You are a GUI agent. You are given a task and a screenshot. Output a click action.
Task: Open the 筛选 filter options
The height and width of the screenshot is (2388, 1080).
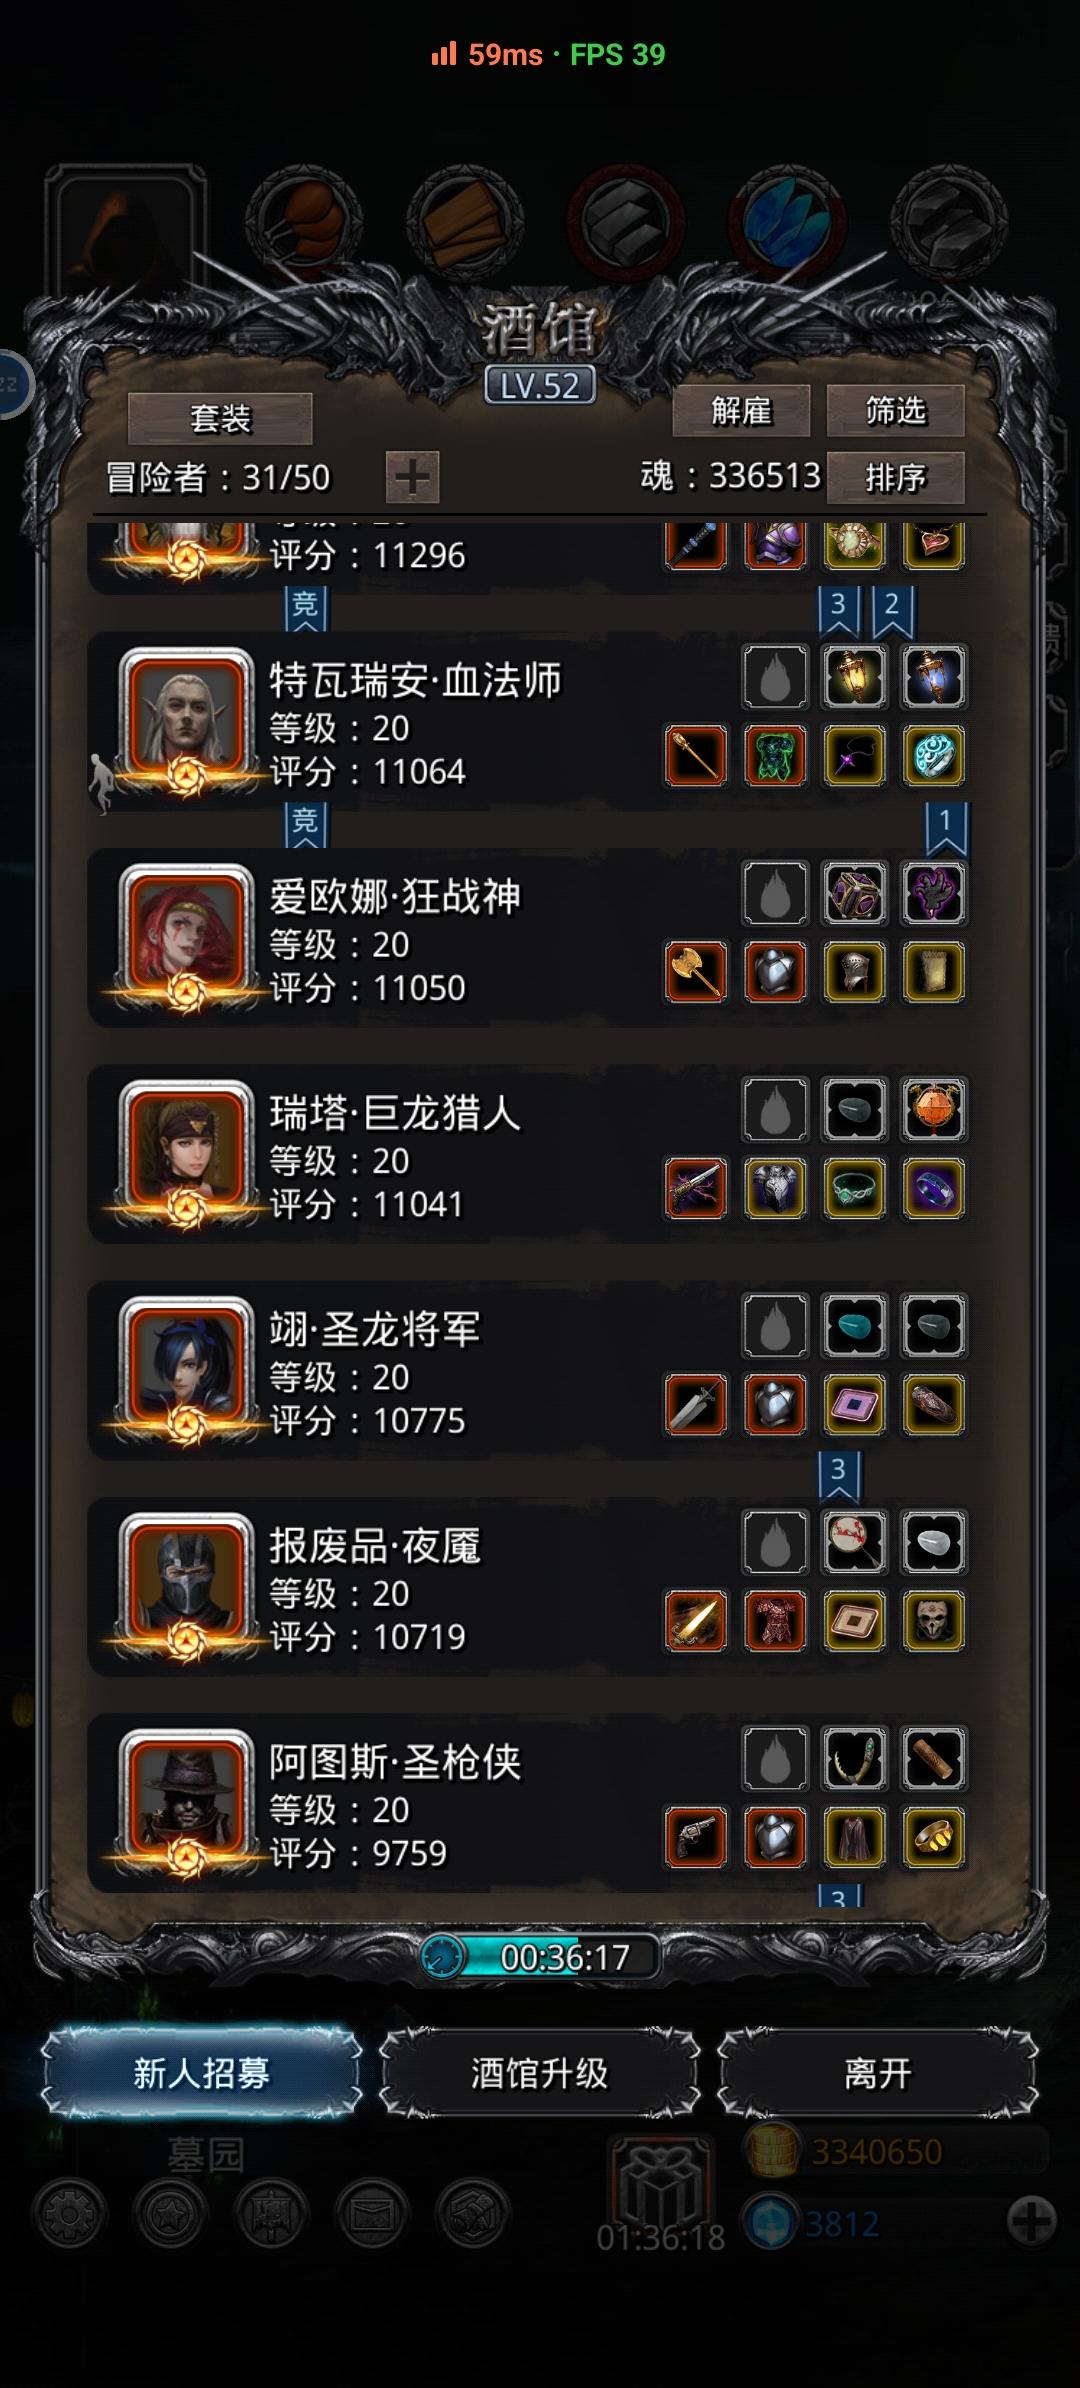pyautogui.click(x=895, y=410)
